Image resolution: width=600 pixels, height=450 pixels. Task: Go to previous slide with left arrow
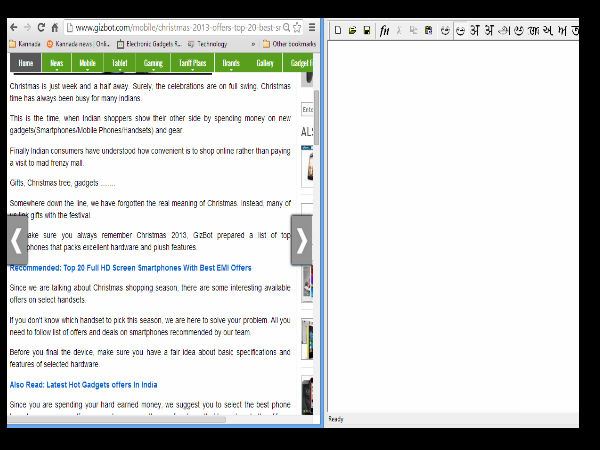(17, 240)
